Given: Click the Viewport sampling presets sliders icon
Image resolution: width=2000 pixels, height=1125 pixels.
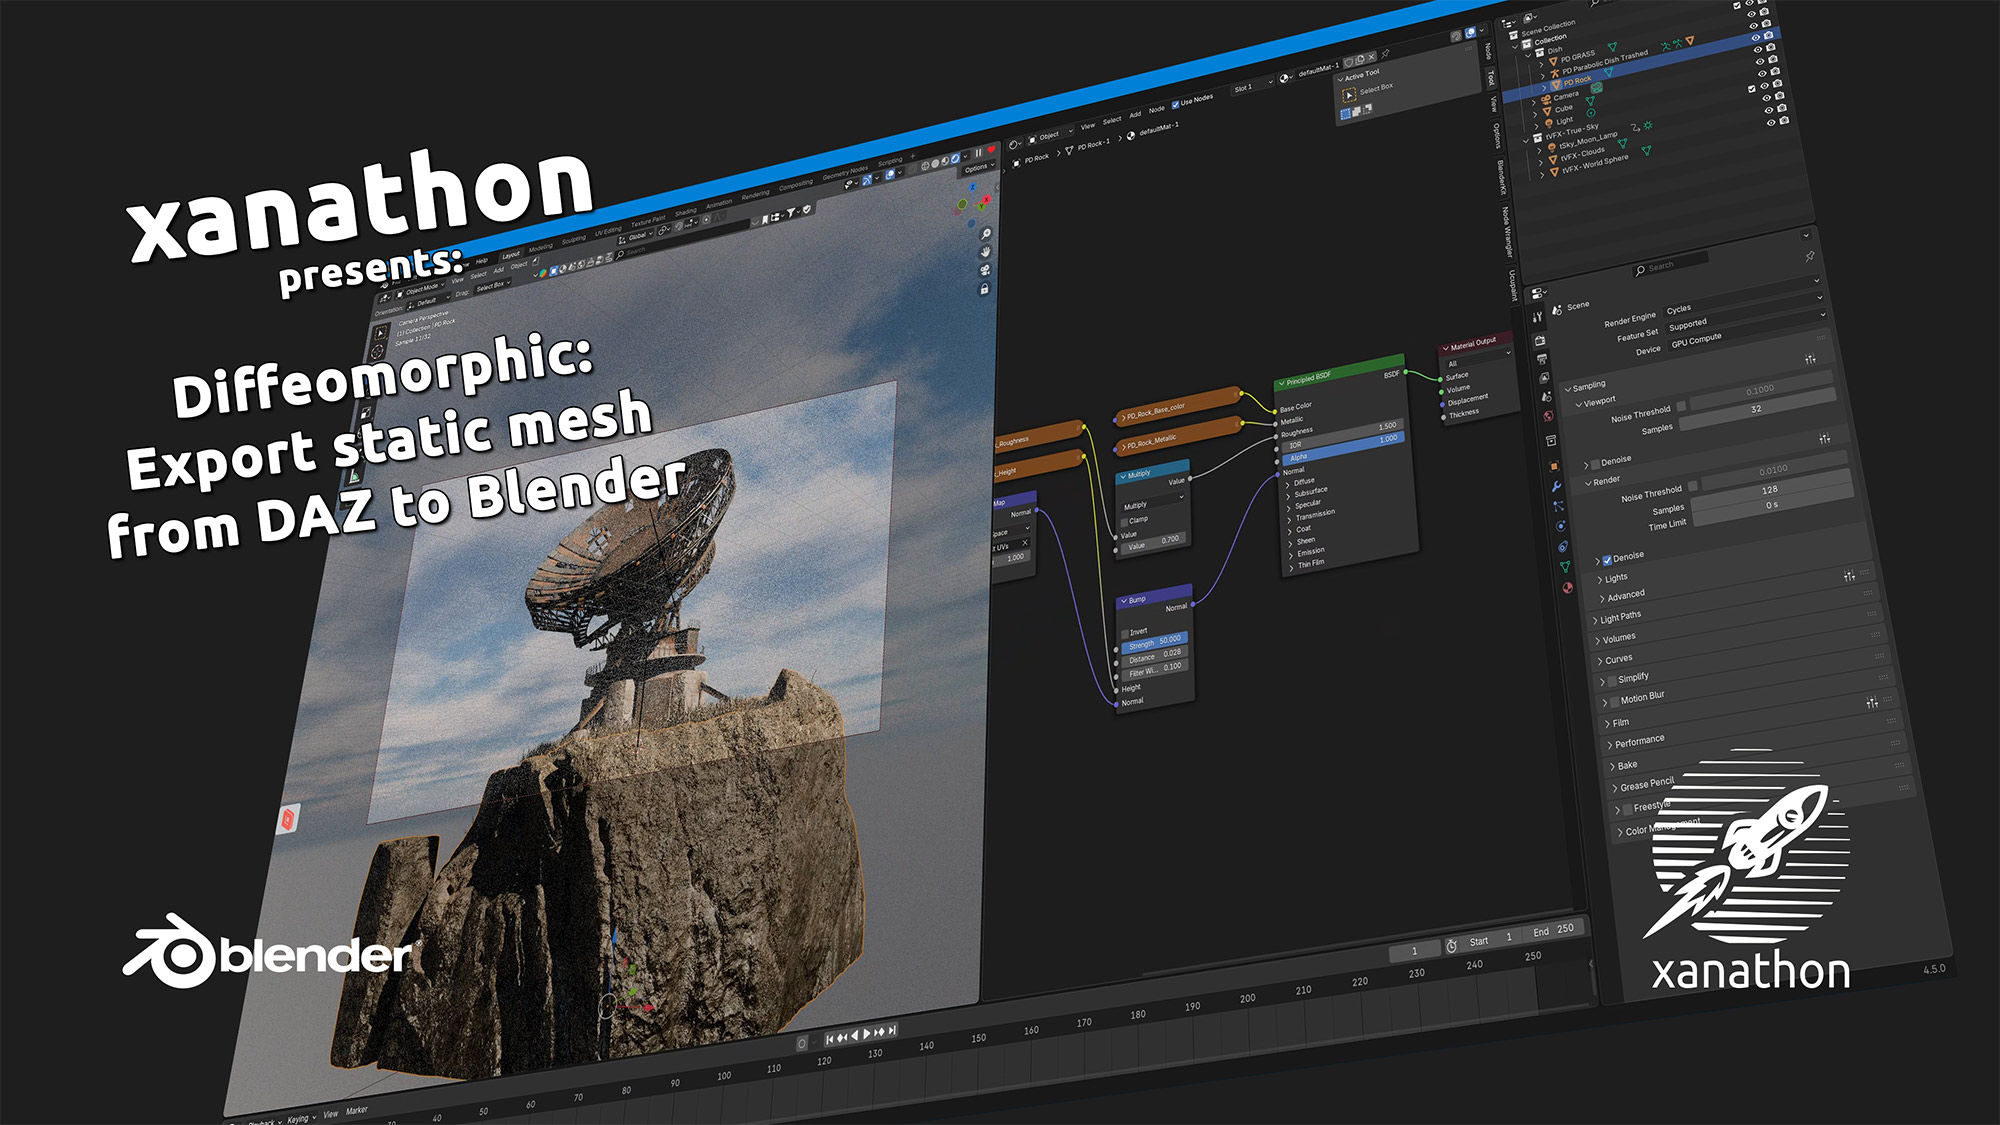Looking at the screenshot, I should [x=1825, y=438].
